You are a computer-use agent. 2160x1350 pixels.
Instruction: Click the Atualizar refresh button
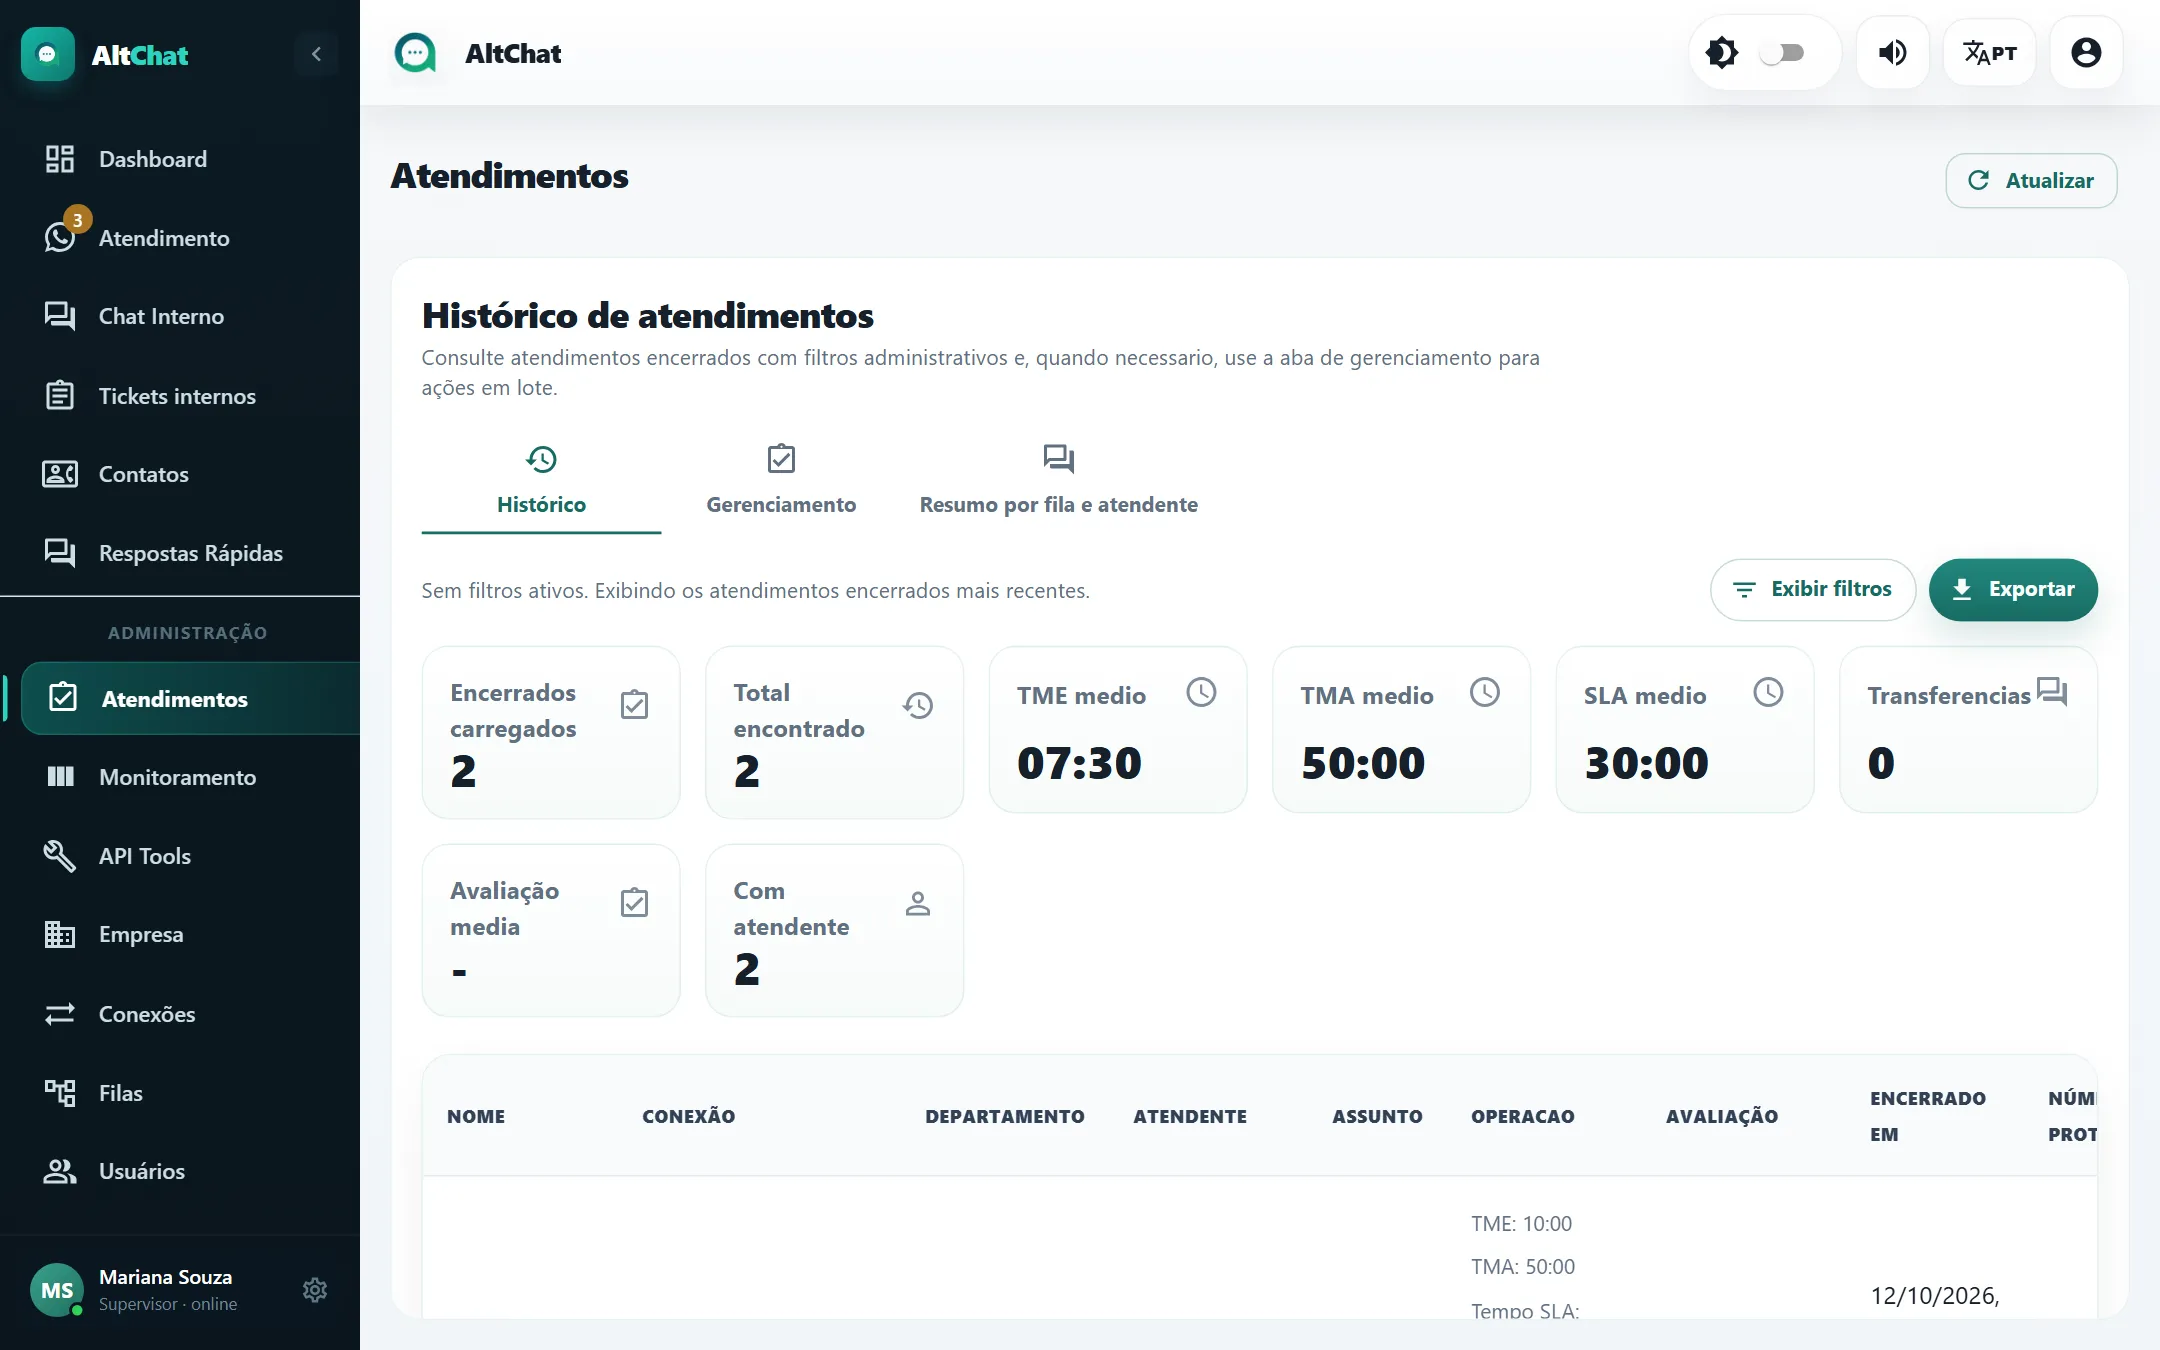click(2031, 180)
